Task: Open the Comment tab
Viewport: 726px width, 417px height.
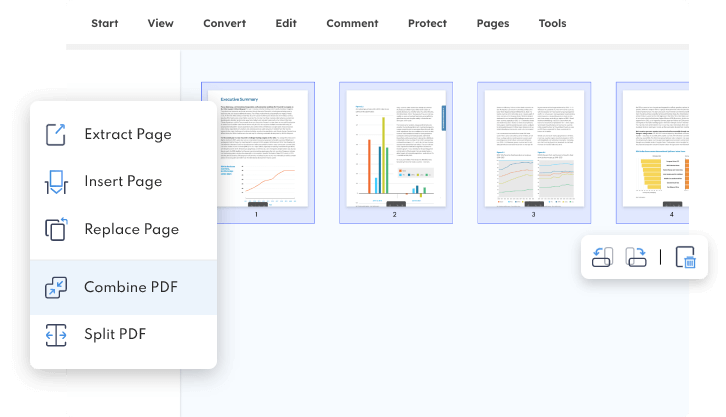Action: tap(352, 23)
